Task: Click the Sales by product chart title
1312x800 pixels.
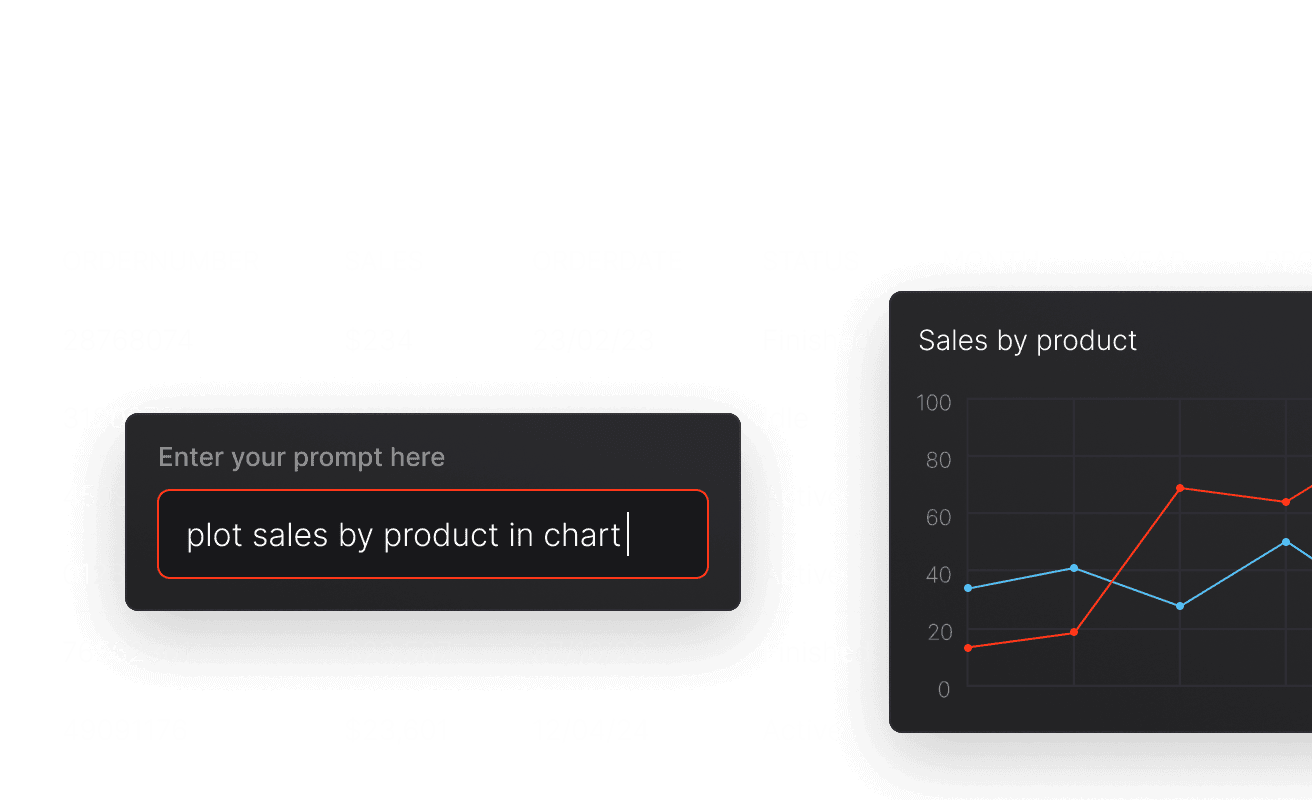Action: click(1027, 341)
